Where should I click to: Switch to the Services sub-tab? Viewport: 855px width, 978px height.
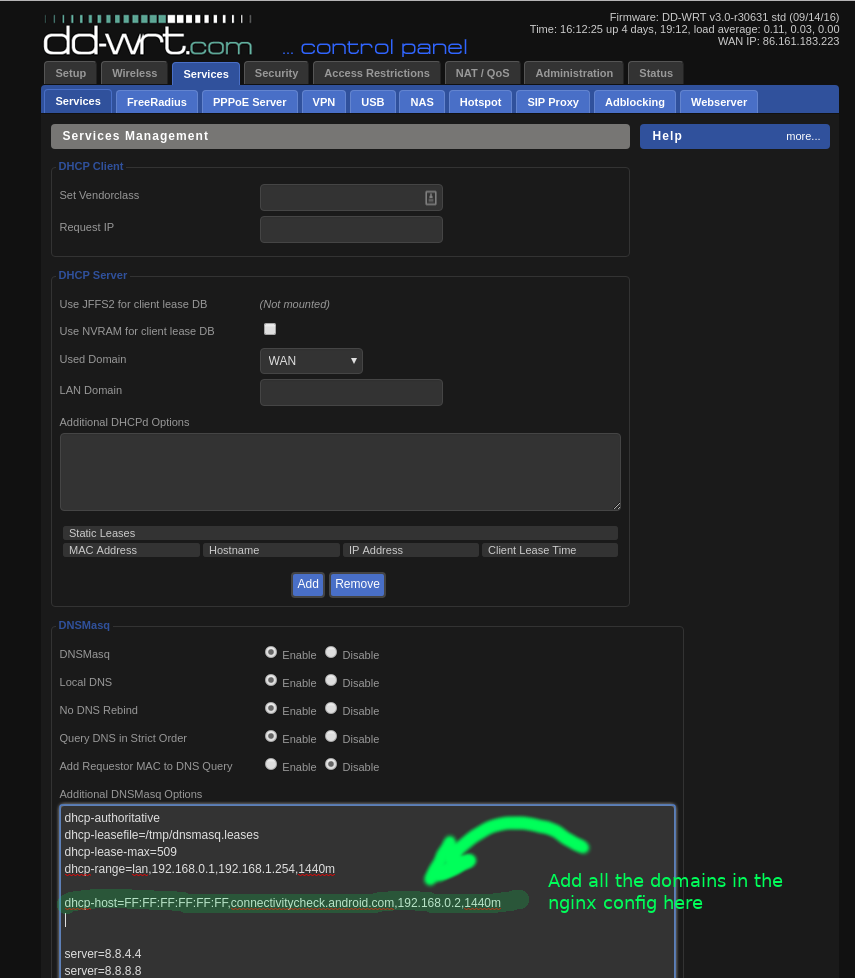coord(78,101)
